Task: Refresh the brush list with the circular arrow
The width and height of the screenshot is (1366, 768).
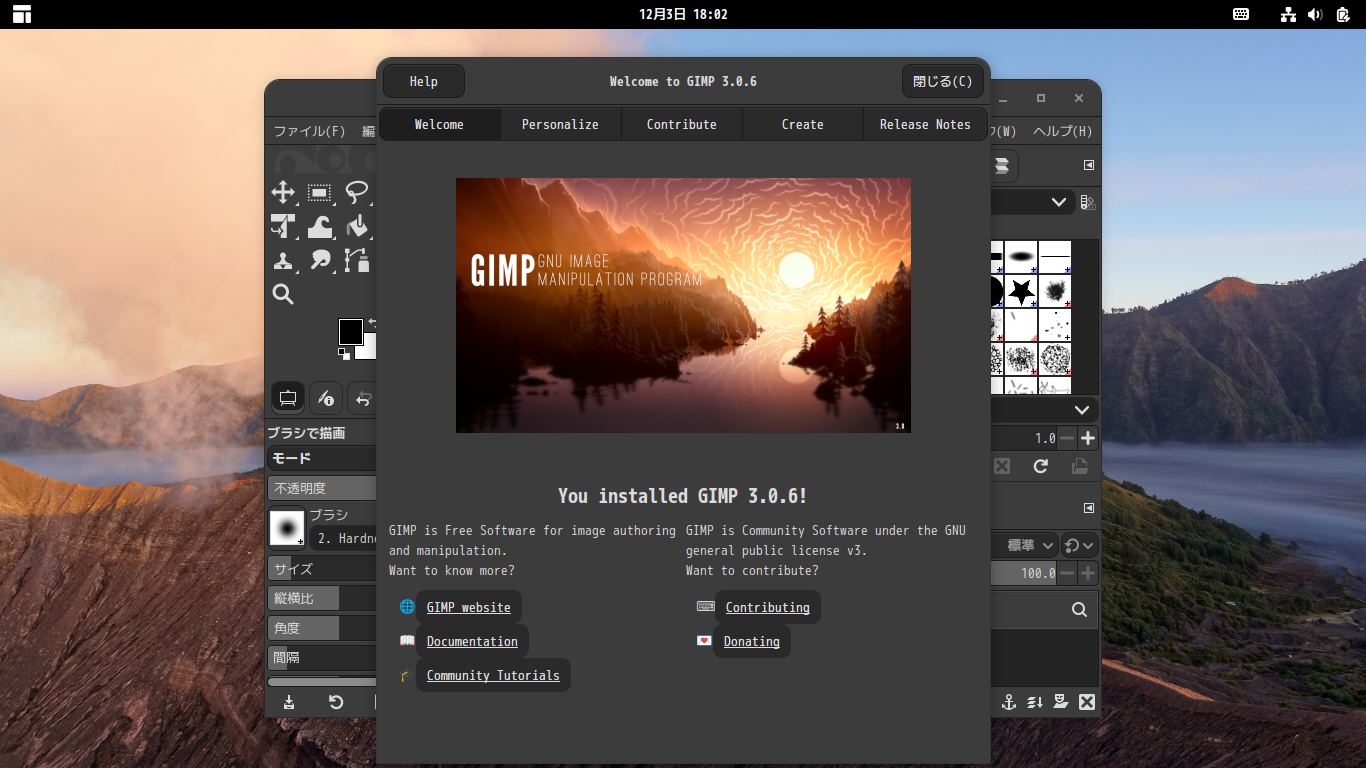Action: (1040, 466)
